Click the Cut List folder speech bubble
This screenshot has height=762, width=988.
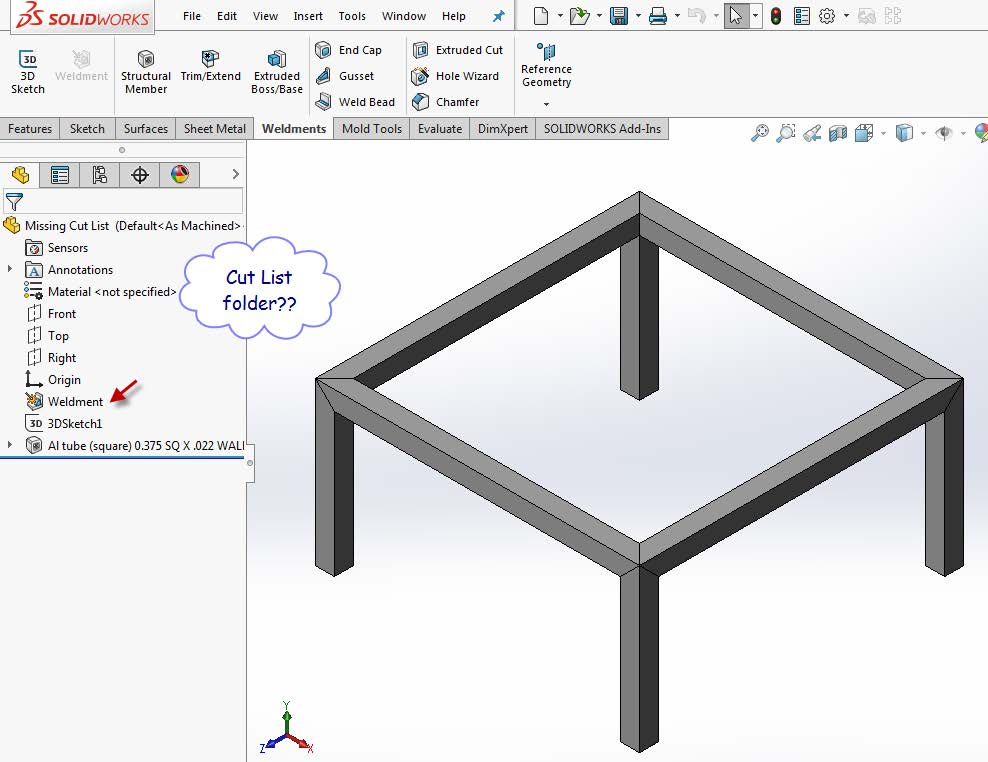point(258,288)
